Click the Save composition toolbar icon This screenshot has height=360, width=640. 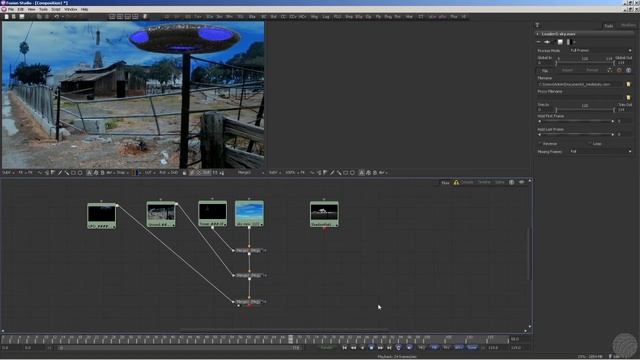(x=22, y=17)
